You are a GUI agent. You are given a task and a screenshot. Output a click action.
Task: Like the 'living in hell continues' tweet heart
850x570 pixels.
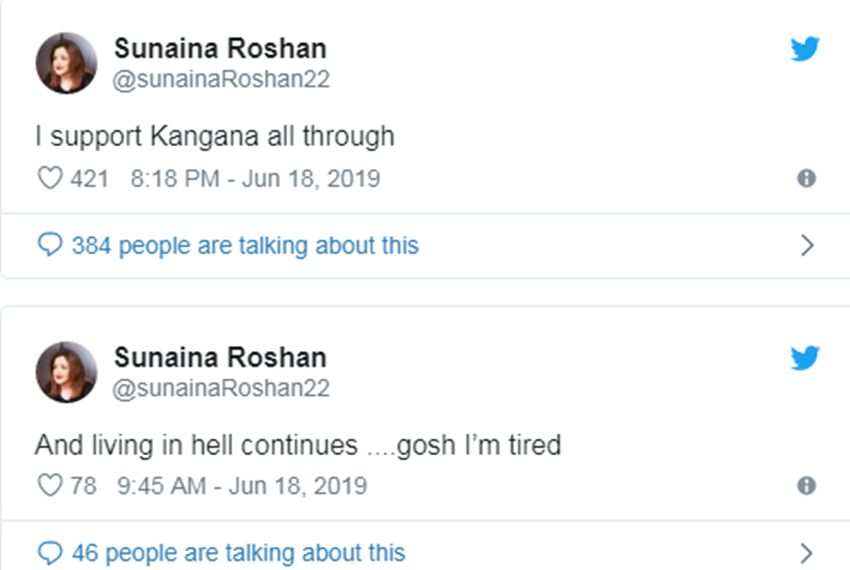tap(49, 486)
